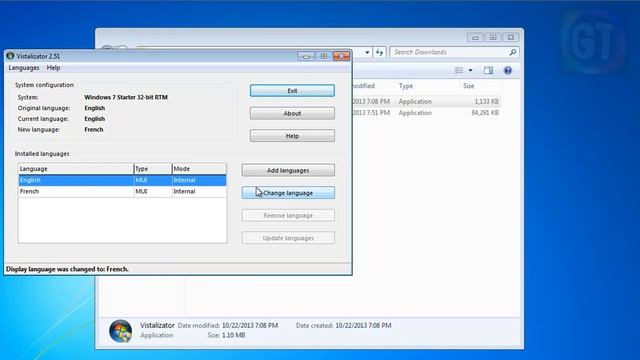Click the change view icon in Explorer
The height and width of the screenshot is (360, 640).
coord(459,71)
